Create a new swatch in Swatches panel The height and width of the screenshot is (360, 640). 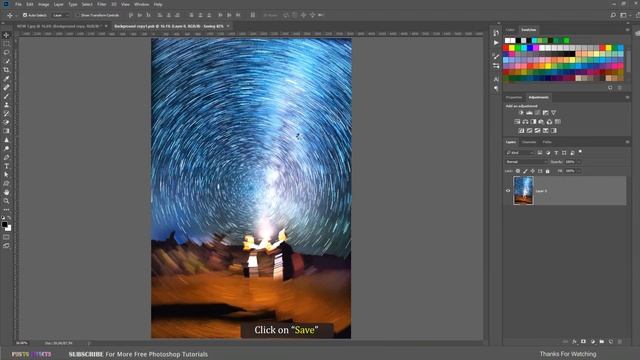[610, 88]
